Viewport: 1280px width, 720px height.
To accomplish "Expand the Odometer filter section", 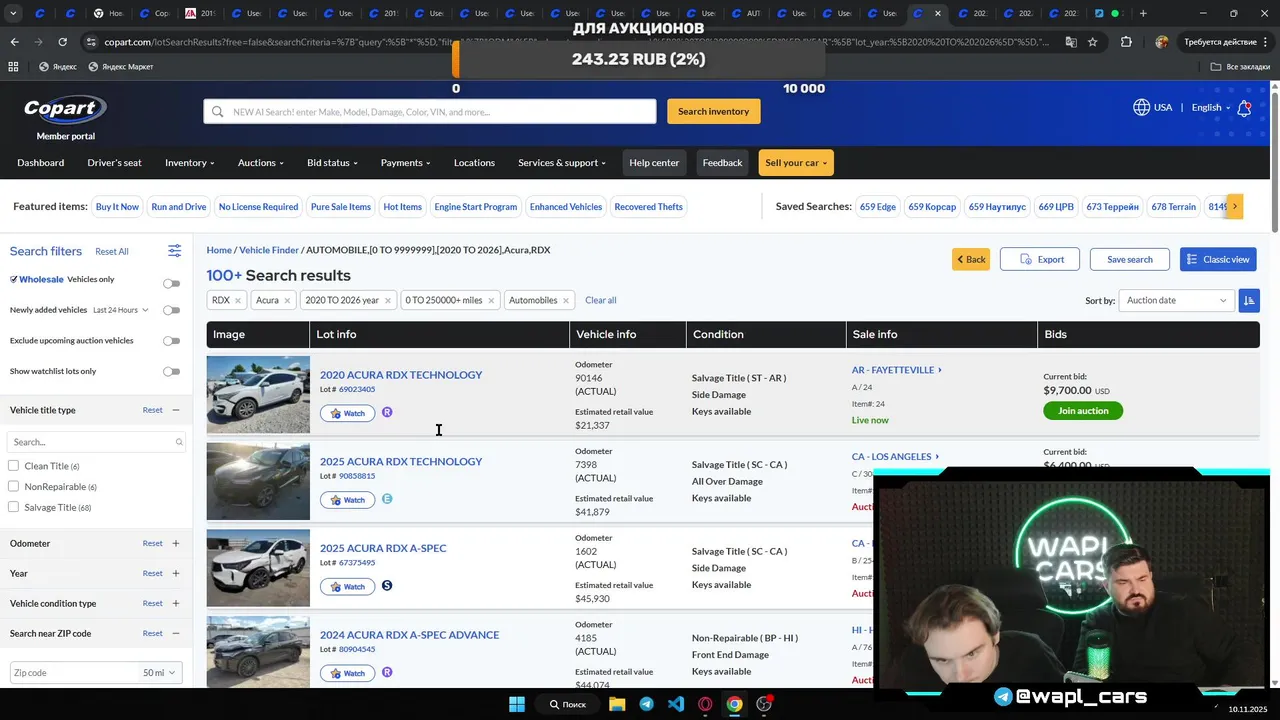I will pos(176,544).
